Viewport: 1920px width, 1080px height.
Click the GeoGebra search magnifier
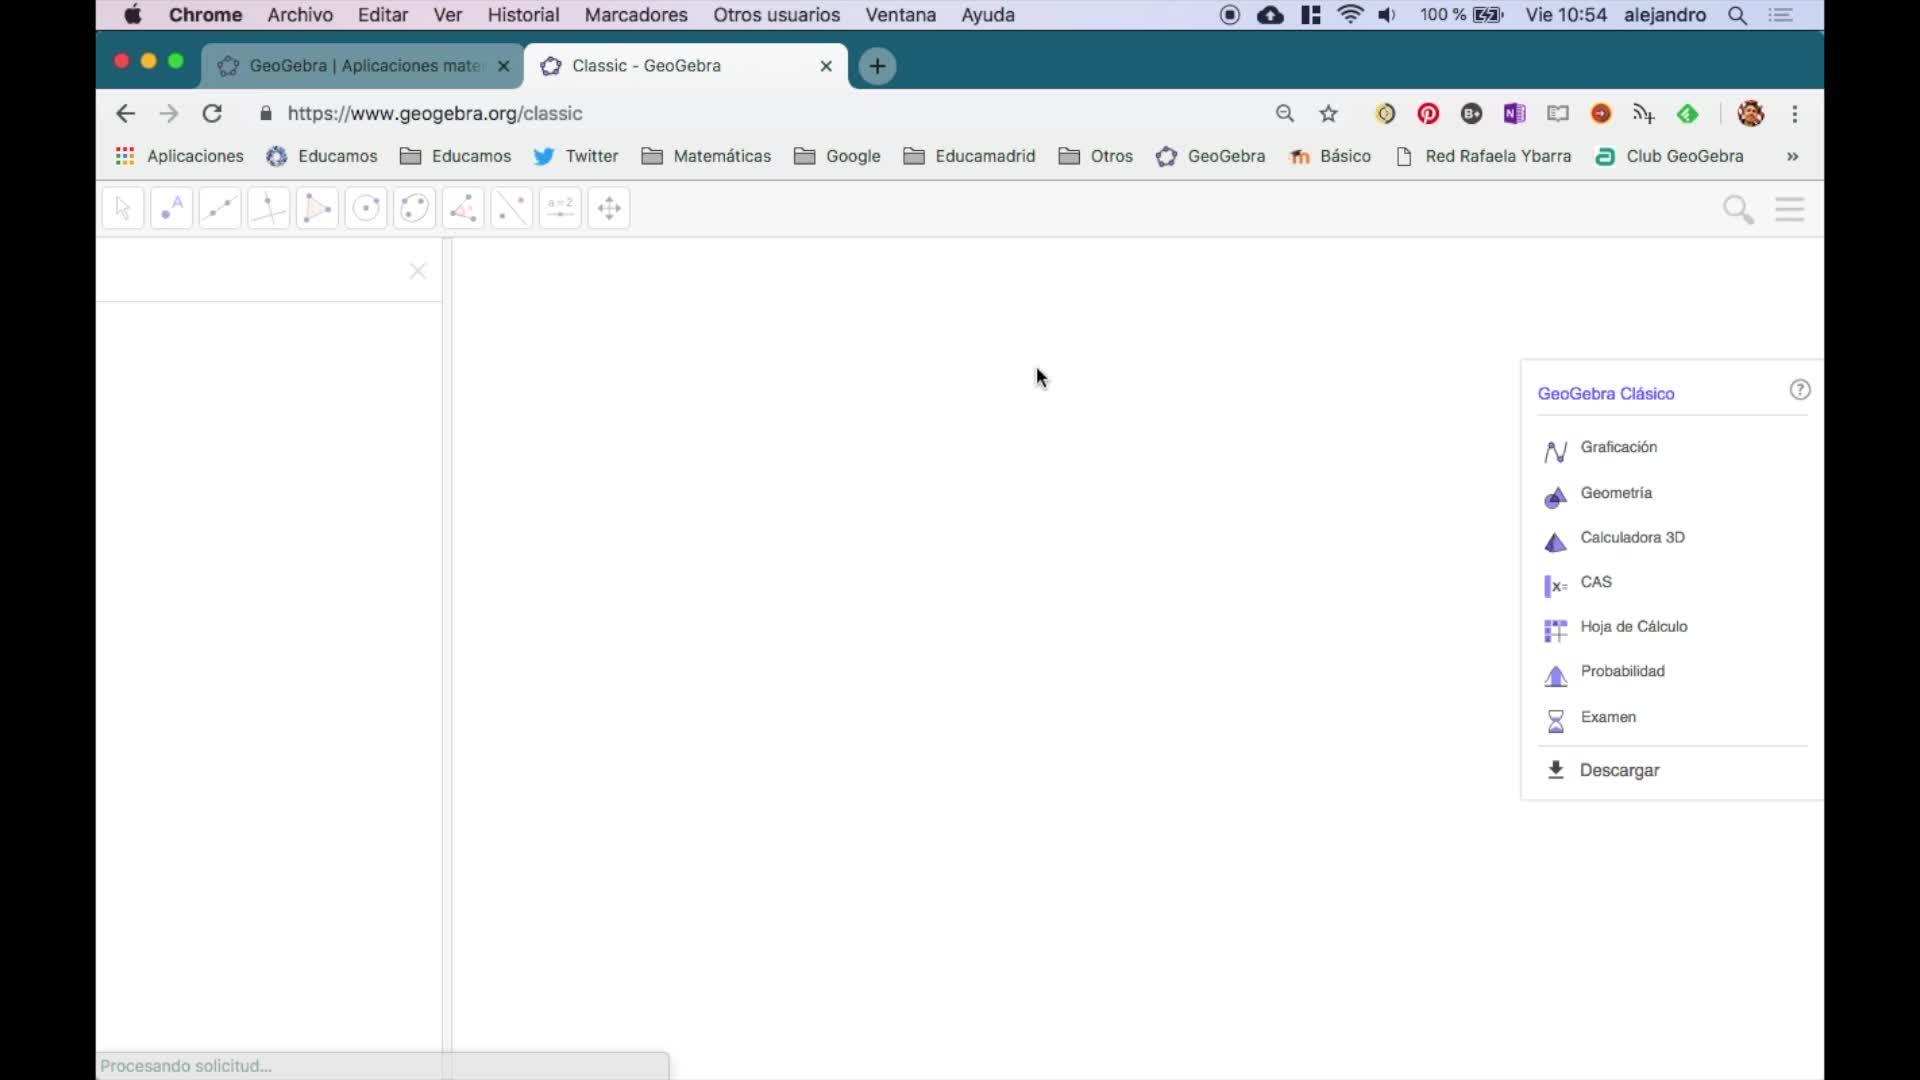(x=1738, y=210)
